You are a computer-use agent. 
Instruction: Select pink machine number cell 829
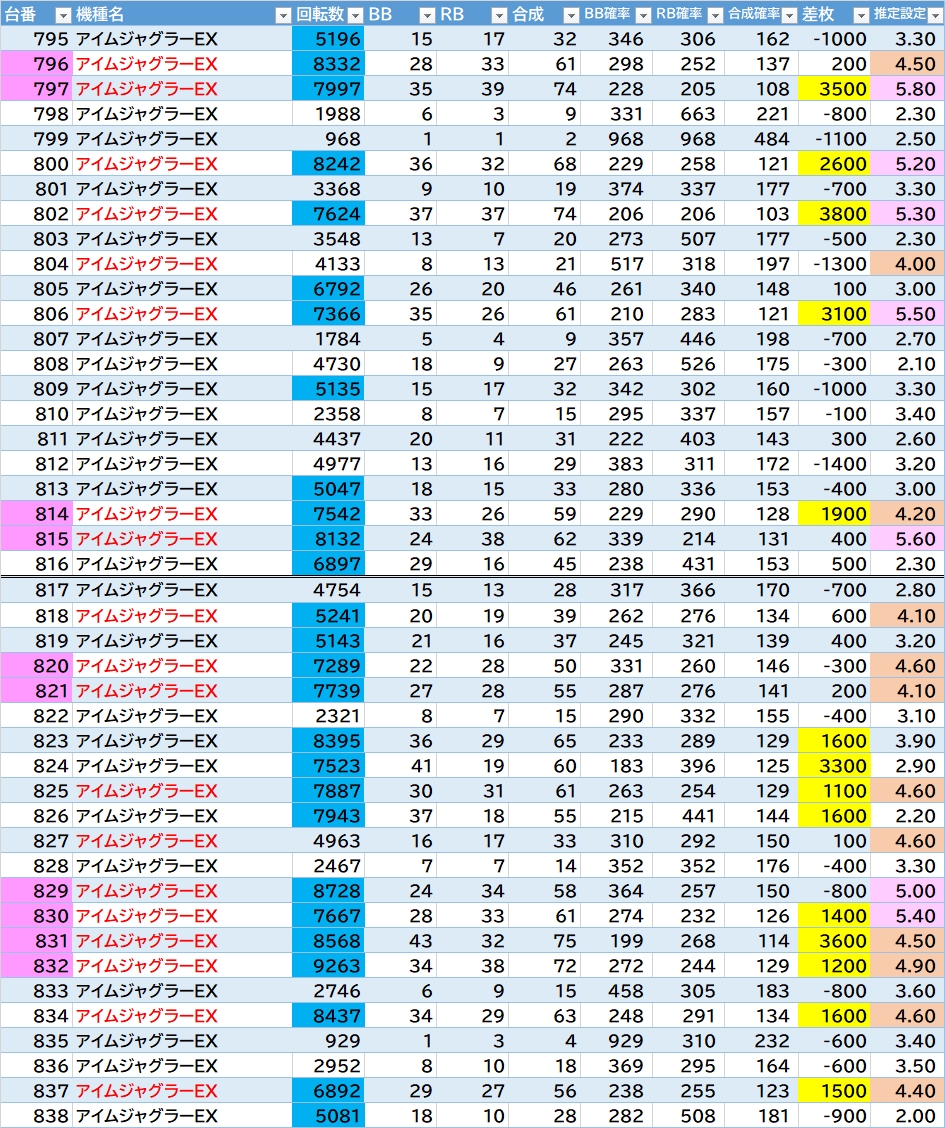pos(36,891)
